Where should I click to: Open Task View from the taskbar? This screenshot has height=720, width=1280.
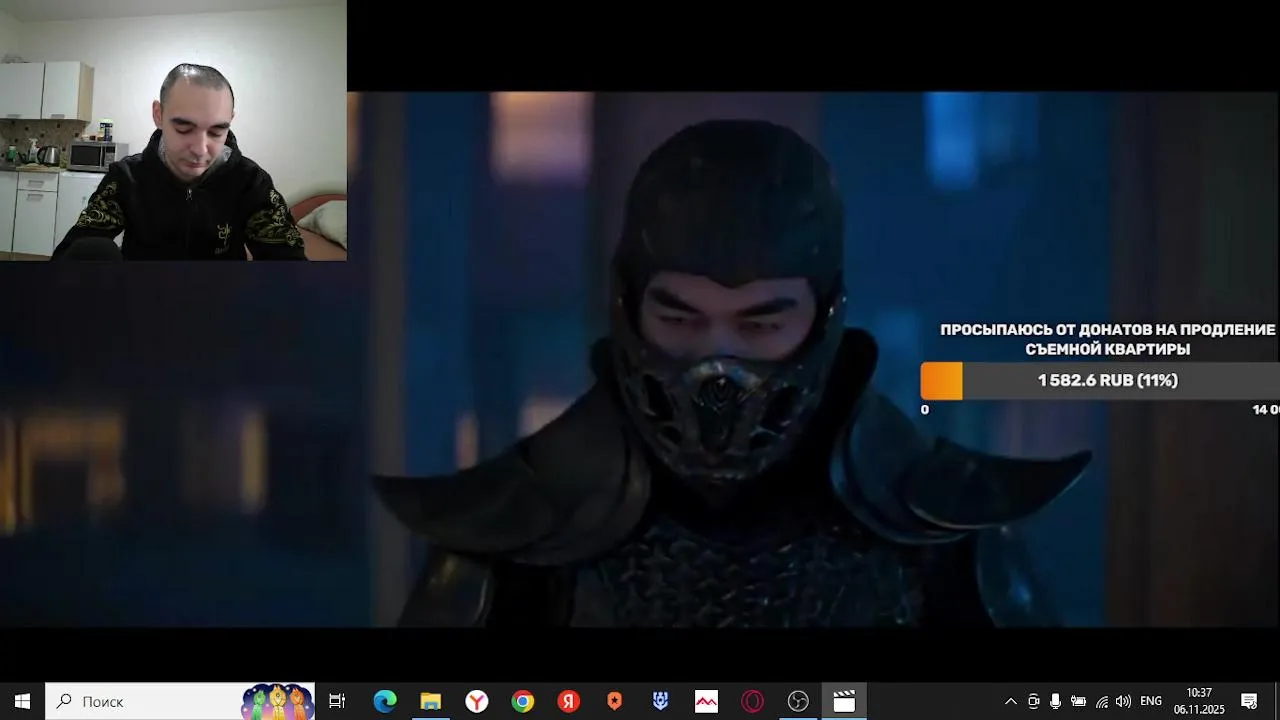337,701
